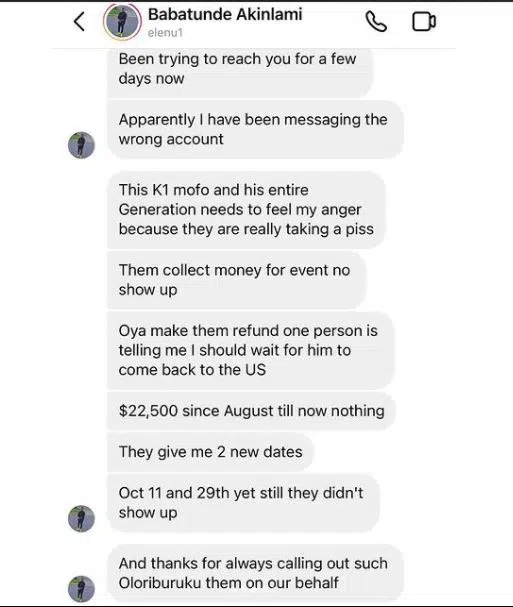
Task: Open profile picture in chat header
Action: (x=122, y=22)
